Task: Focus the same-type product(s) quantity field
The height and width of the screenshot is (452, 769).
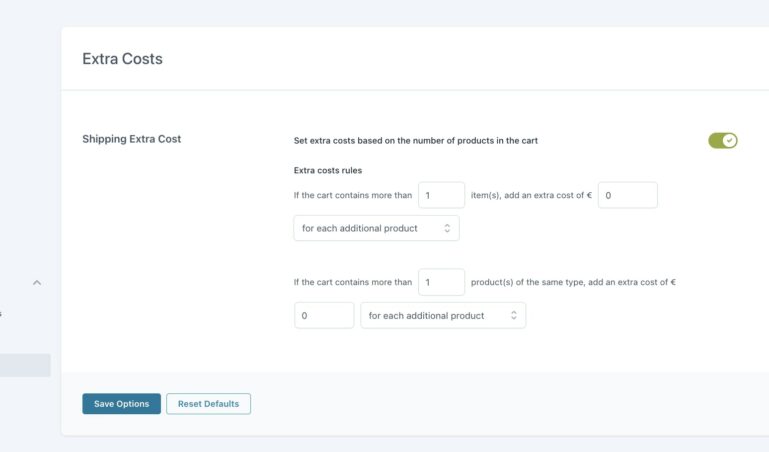Action: (441, 283)
